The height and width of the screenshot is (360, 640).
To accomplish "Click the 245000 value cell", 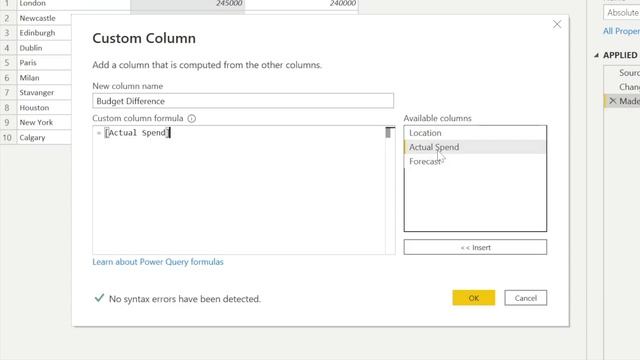I will [188, 3].
